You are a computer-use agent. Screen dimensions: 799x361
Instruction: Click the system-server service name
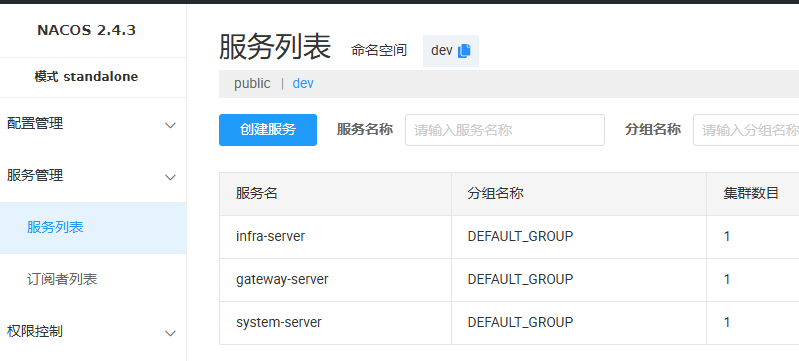coord(279,322)
